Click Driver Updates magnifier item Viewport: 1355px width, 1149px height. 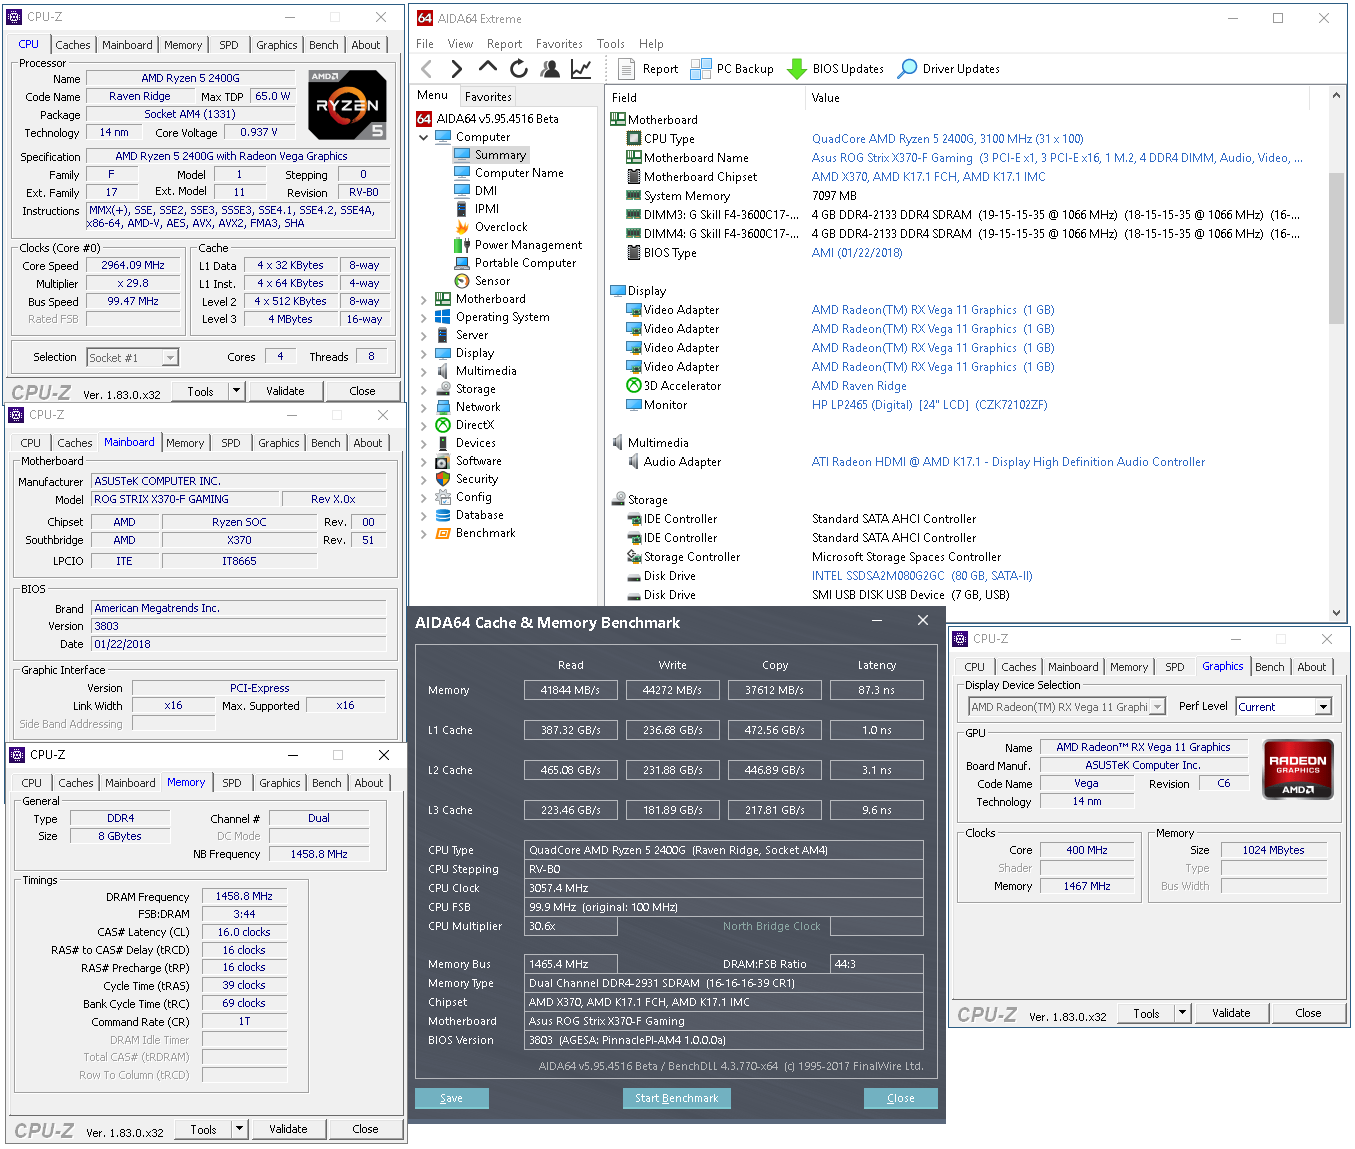click(949, 69)
